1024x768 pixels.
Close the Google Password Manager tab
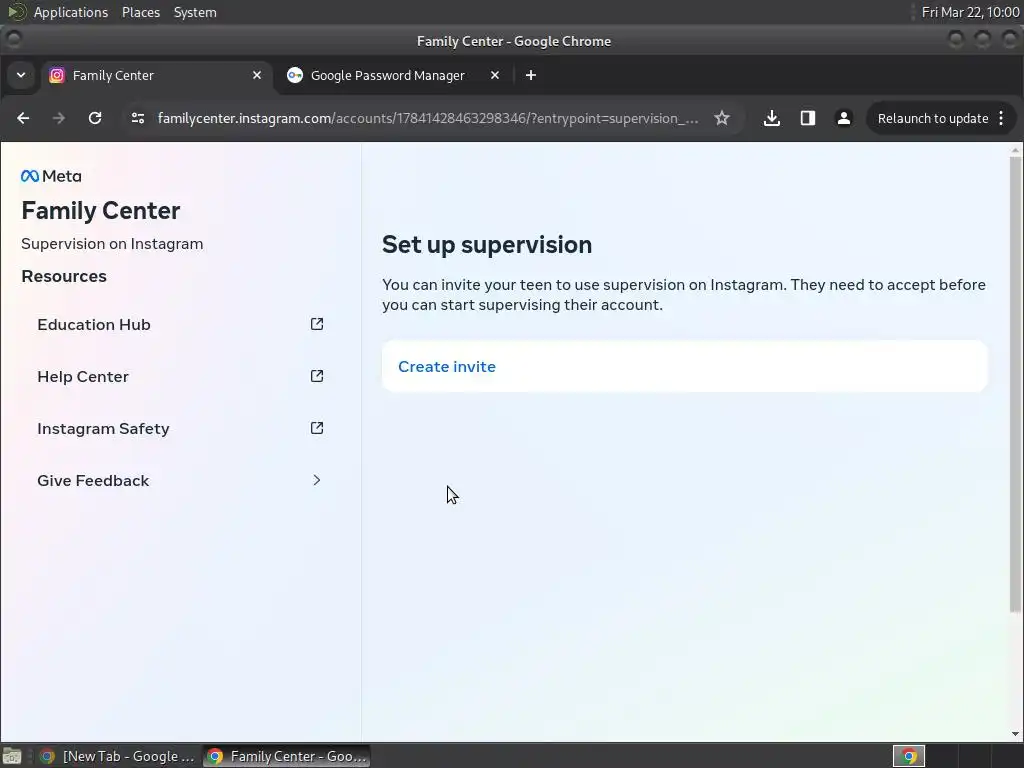495,75
